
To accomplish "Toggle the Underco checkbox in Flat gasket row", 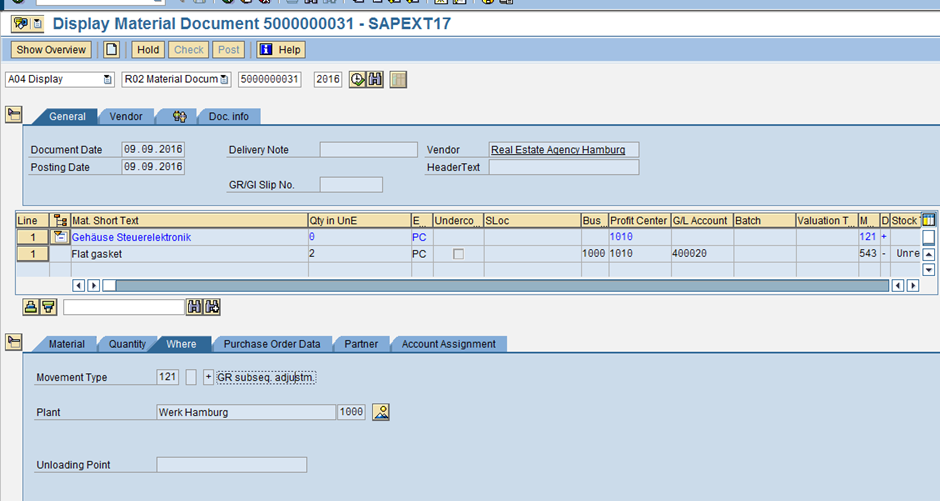I will pyautogui.click(x=458, y=254).
